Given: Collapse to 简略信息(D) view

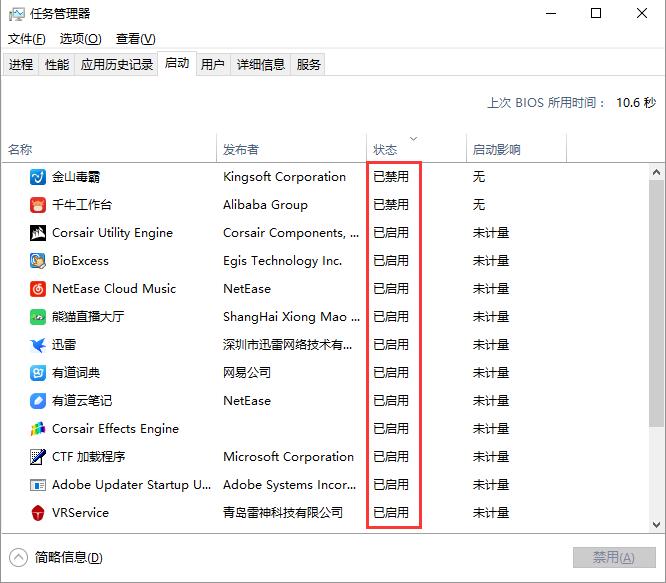Looking at the screenshot, I should point(56,558).
